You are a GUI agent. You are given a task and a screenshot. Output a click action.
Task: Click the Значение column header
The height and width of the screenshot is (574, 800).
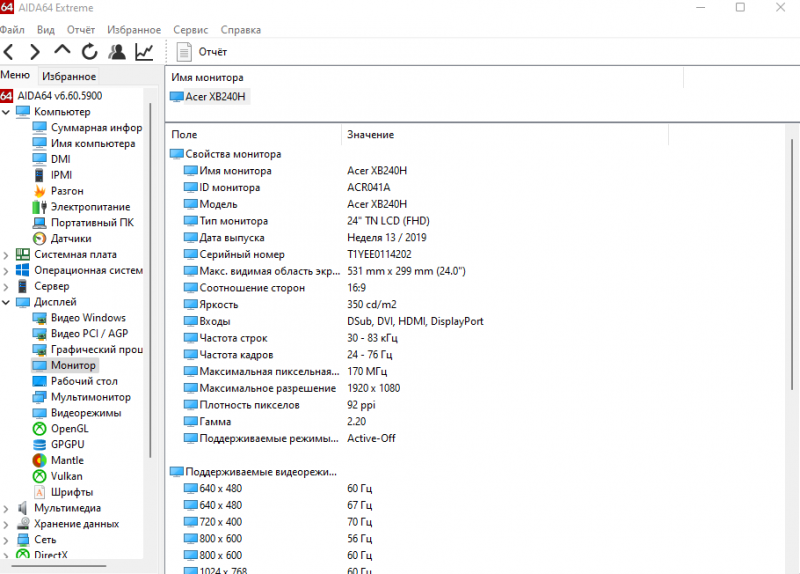tap(505, 135)
